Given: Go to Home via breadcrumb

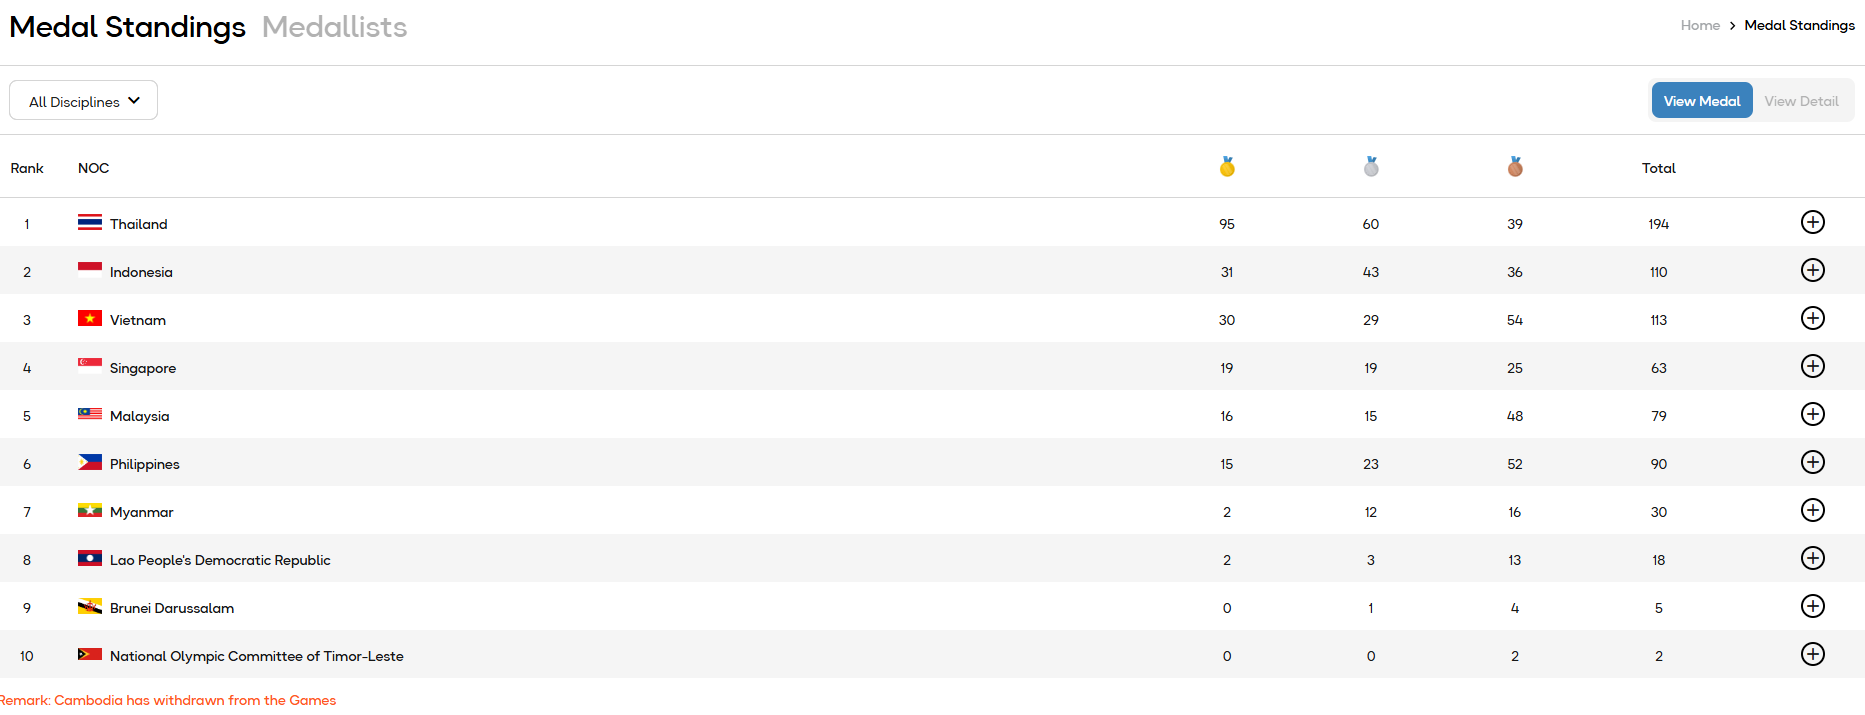Looking at the screenshot, I should click(x=1700, y=25).
